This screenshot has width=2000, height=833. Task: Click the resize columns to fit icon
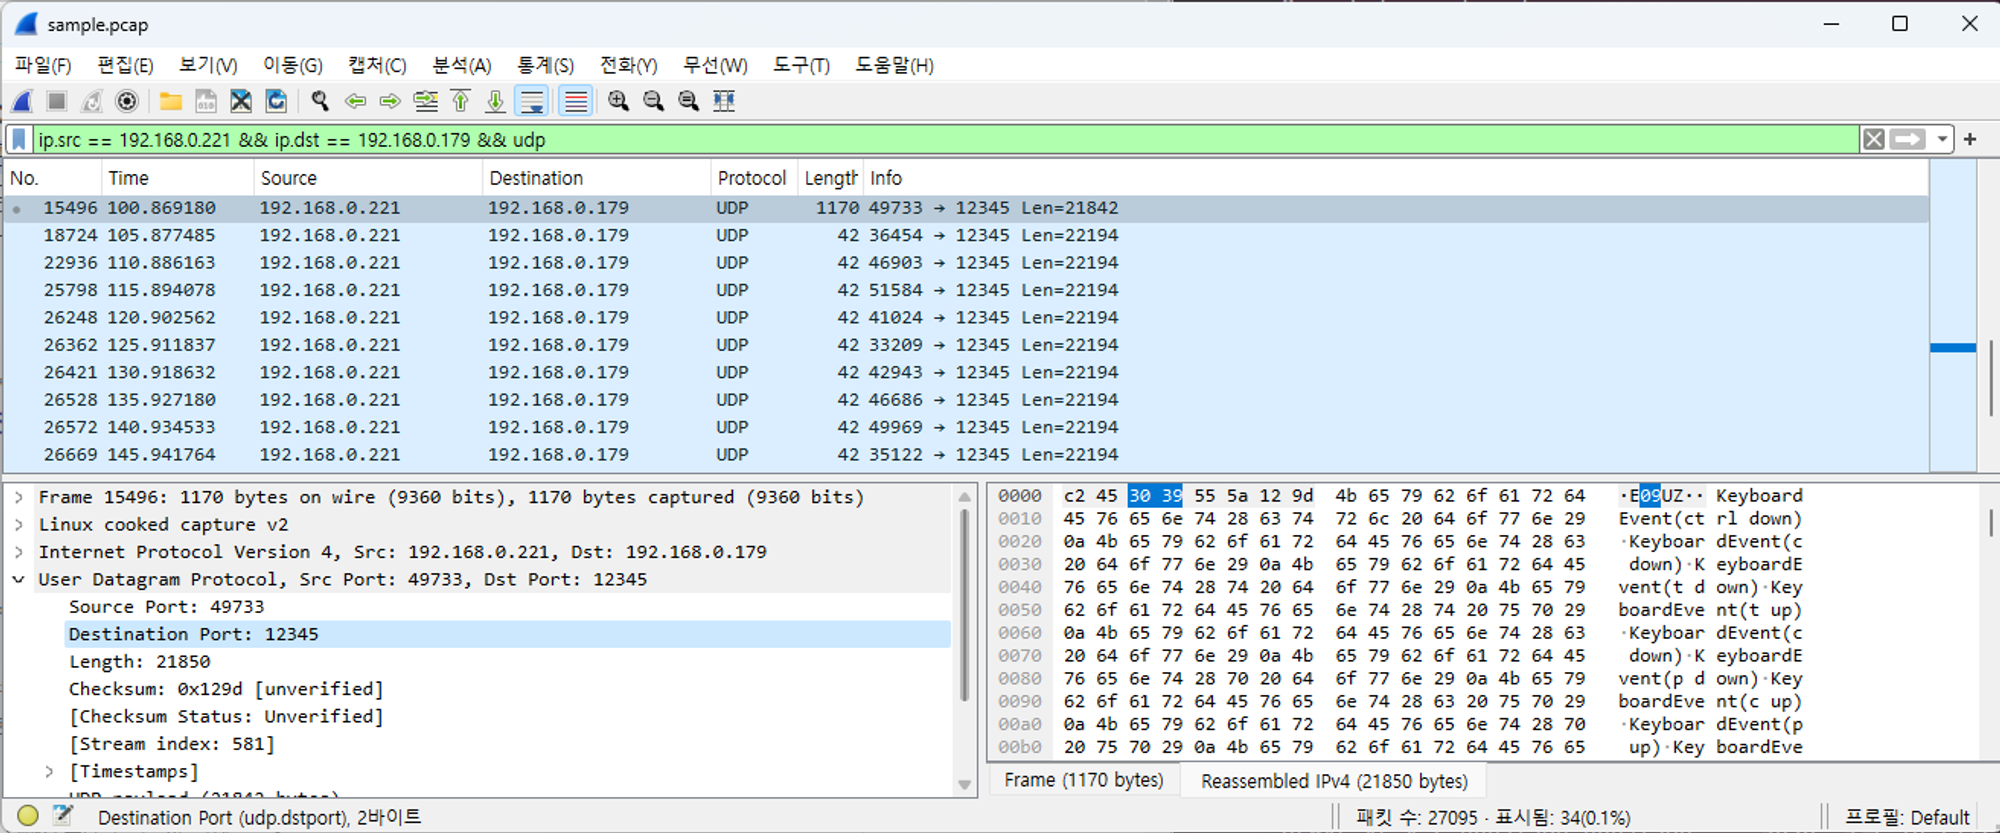coord(723,101)
